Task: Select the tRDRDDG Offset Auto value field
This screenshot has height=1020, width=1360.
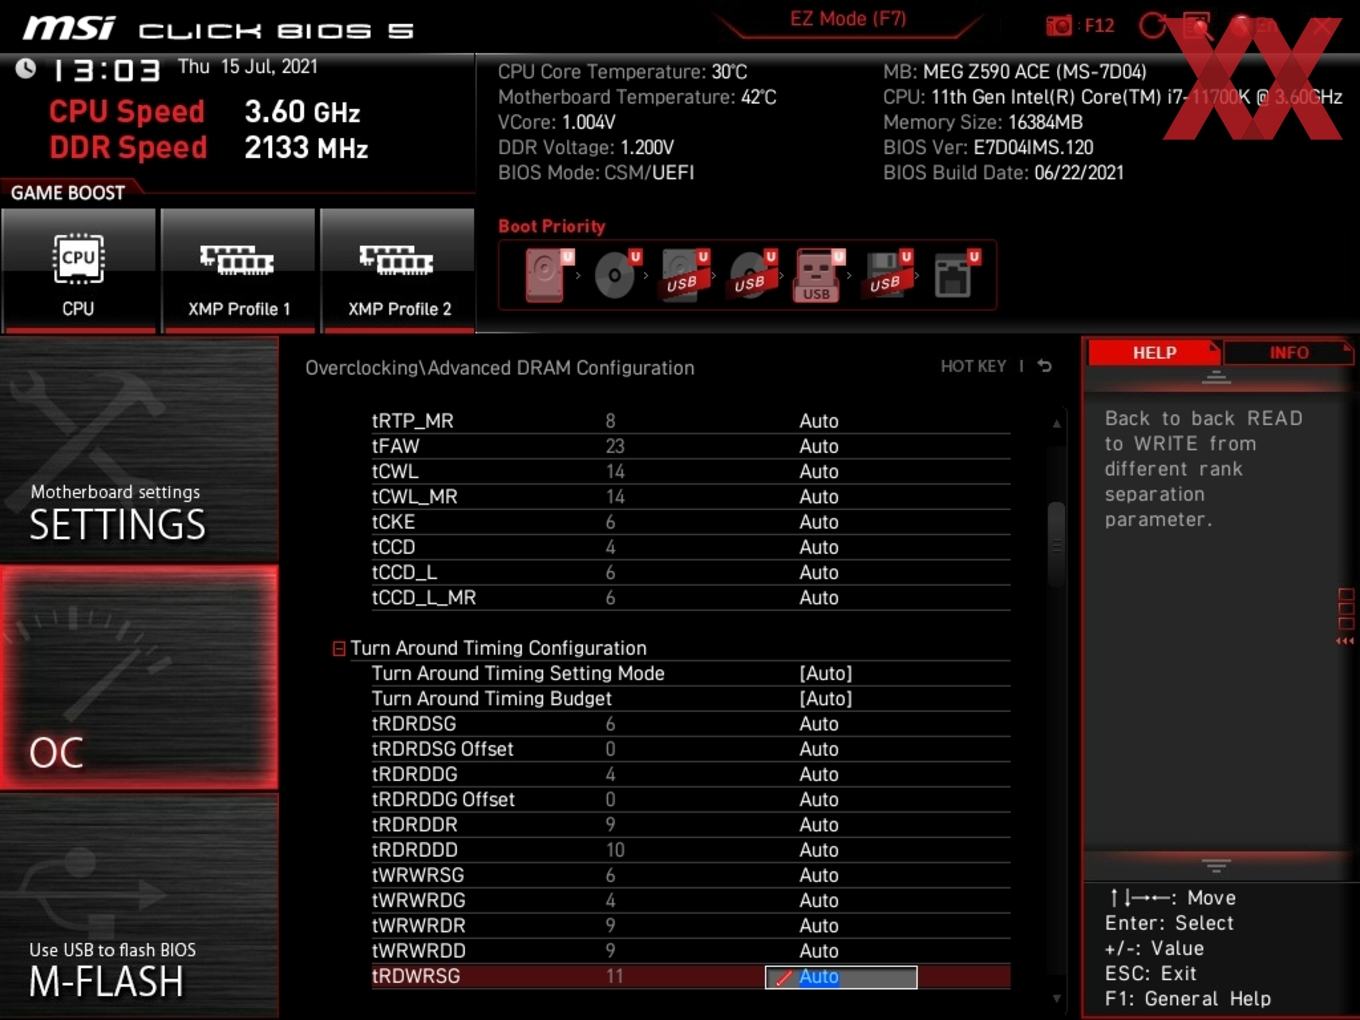Action: click(819, 799)
